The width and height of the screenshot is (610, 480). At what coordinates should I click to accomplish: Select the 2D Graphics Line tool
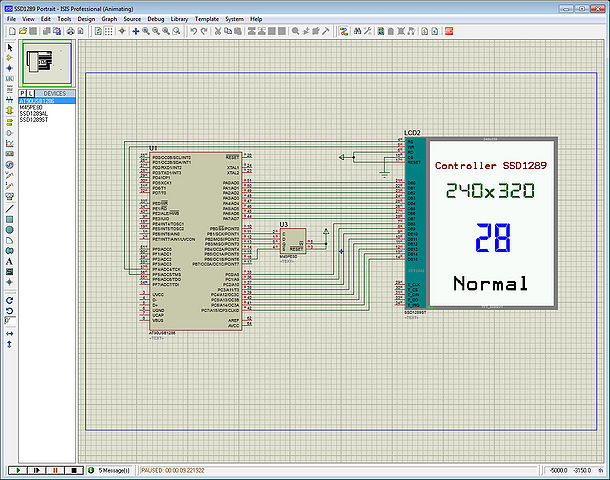click(10, 209)
